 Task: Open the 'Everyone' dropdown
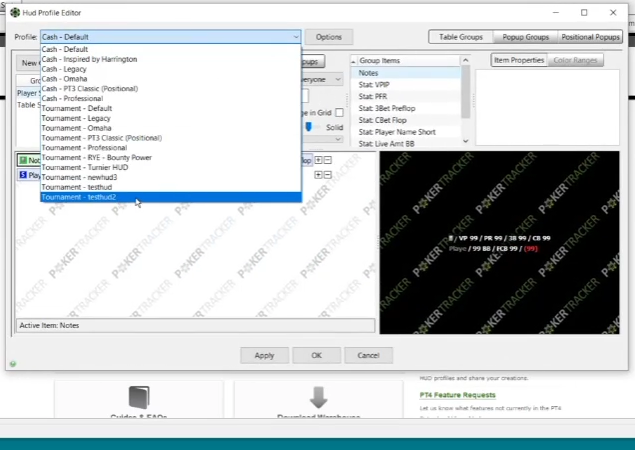click(x=322, y=79)
